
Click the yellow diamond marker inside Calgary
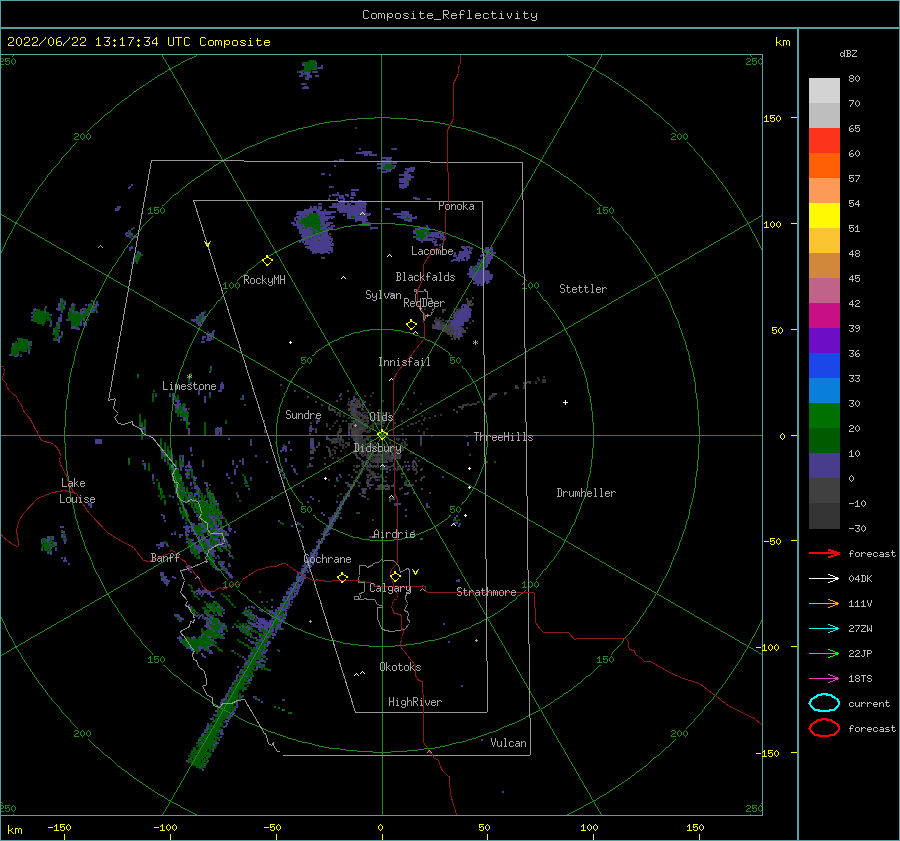[x=395, y=576]
